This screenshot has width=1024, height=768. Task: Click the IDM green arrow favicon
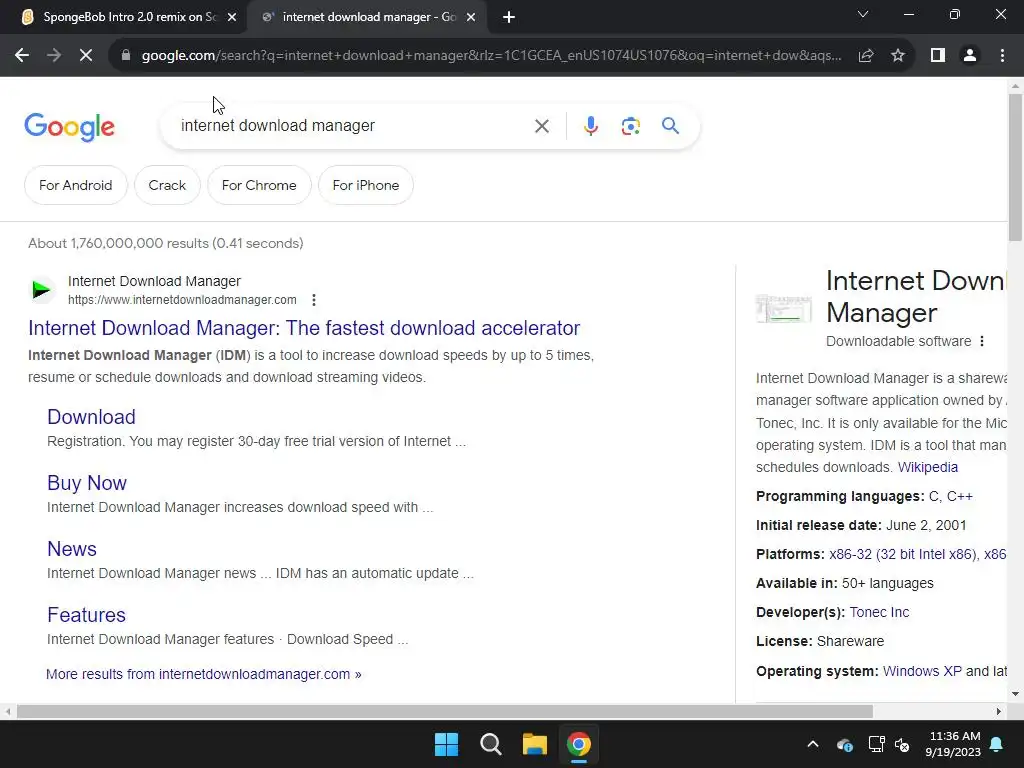tap(41, 289)
